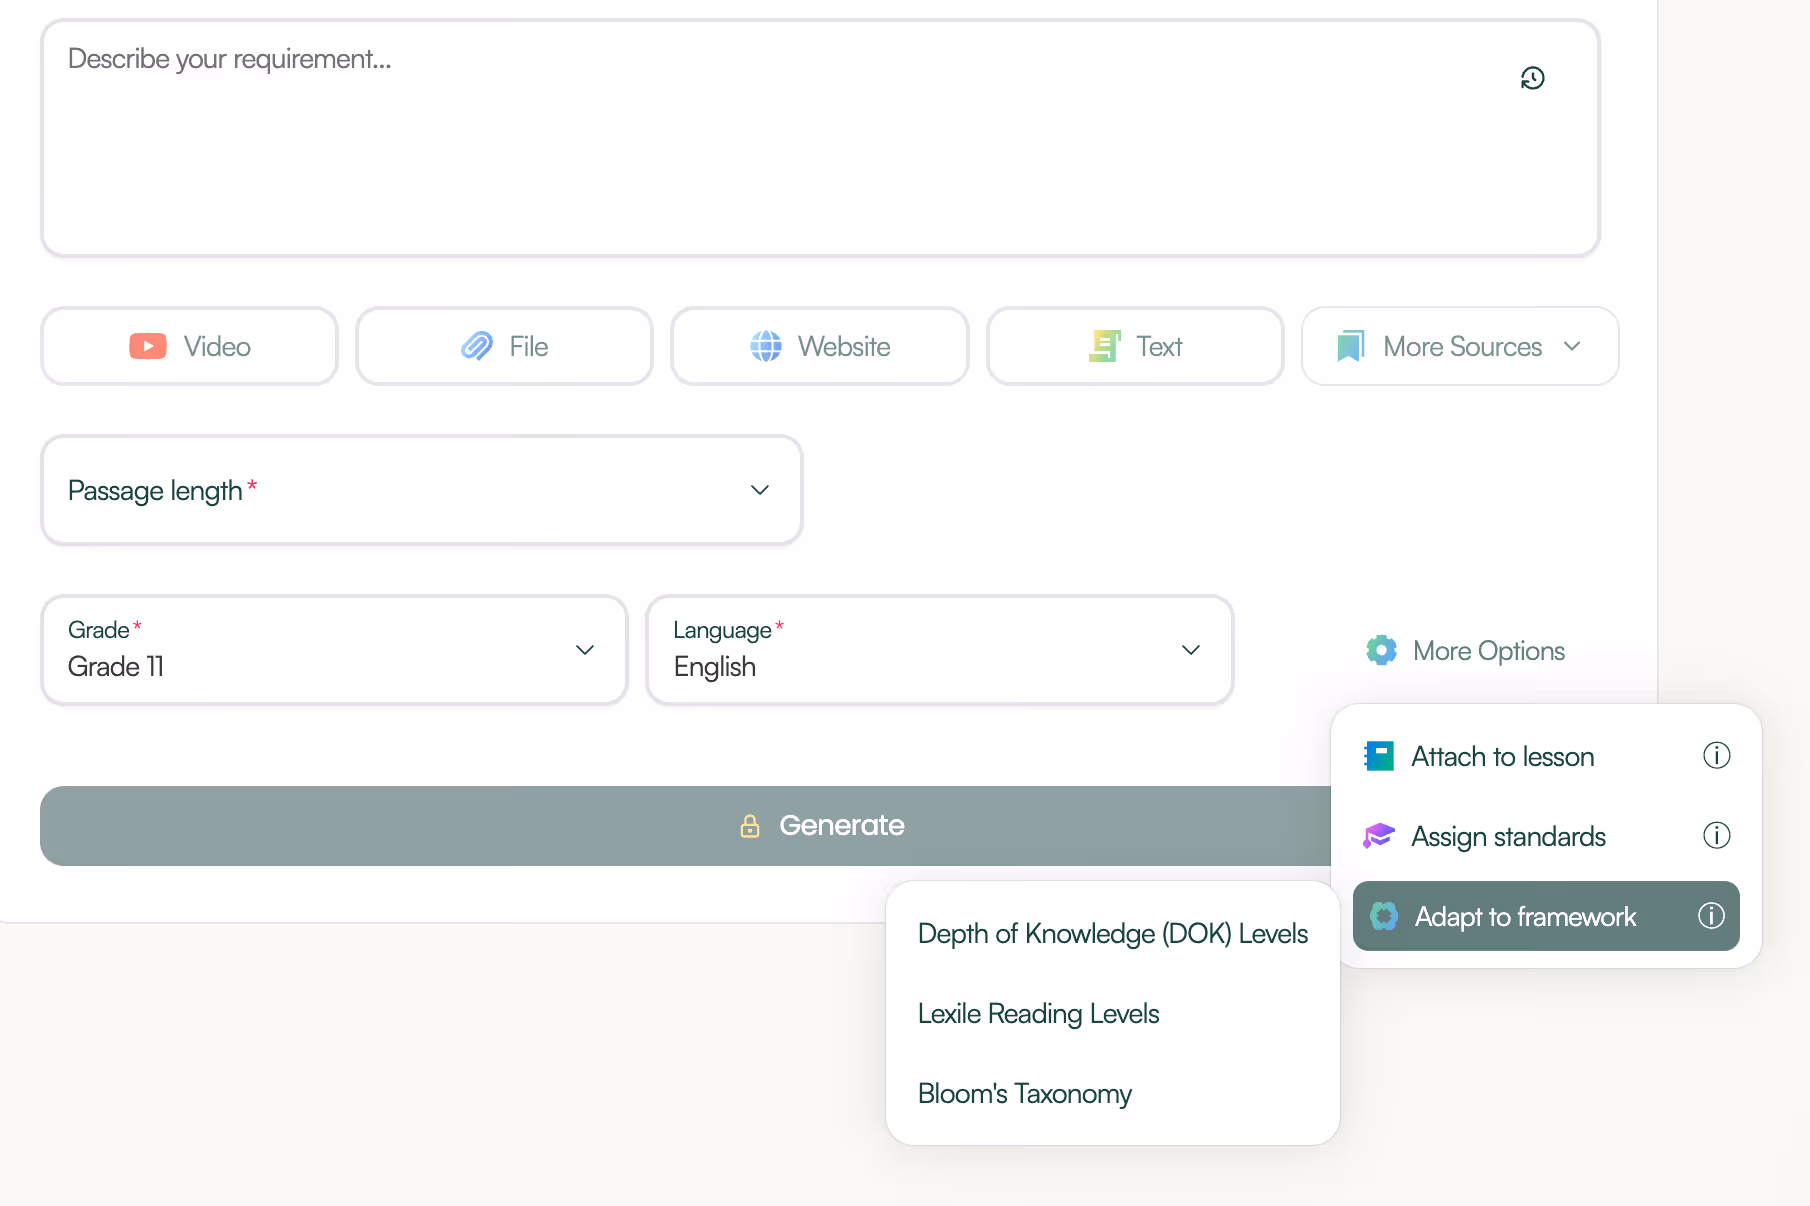The height and width of the screenshot is (1206, 1810).
Task: Focus the Describe your requirement text box
Action: coord(820,138)
